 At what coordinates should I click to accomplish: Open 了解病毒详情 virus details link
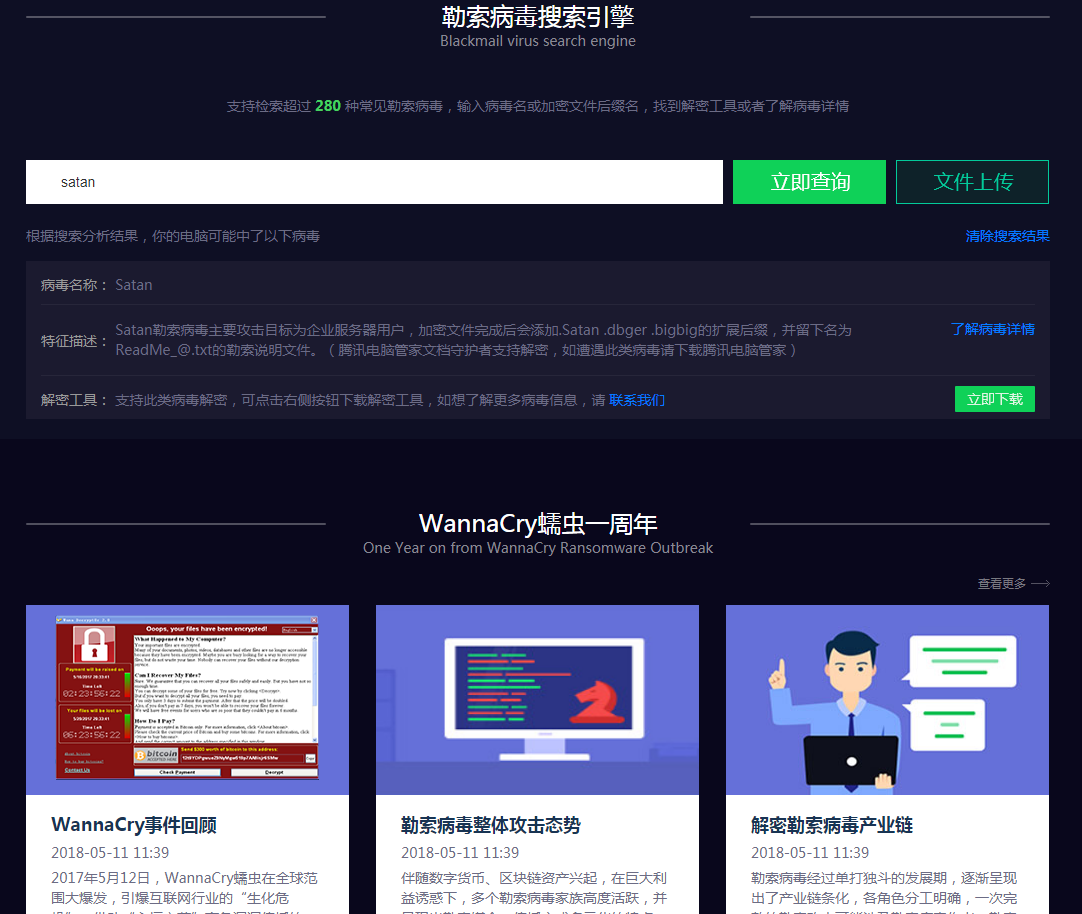pos(993,329)
